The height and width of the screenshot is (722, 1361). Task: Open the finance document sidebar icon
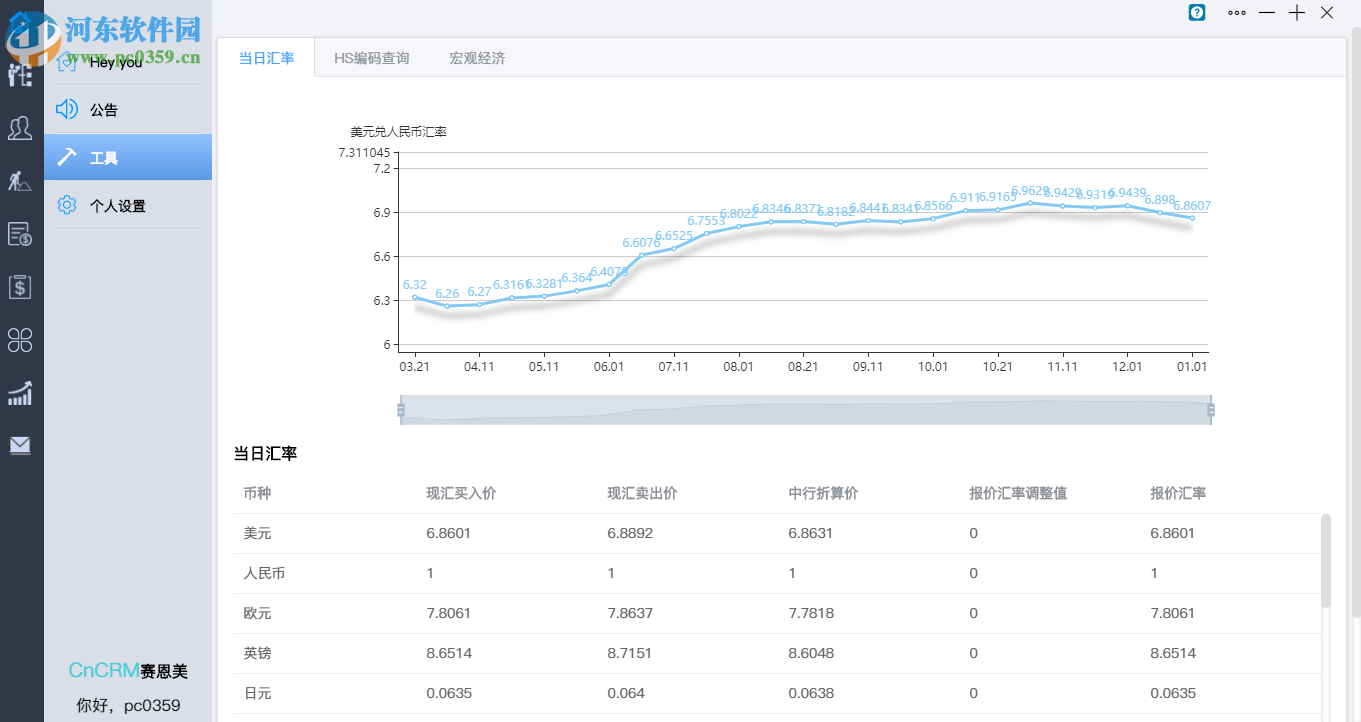pyautogui.click(x=20, y=235)
